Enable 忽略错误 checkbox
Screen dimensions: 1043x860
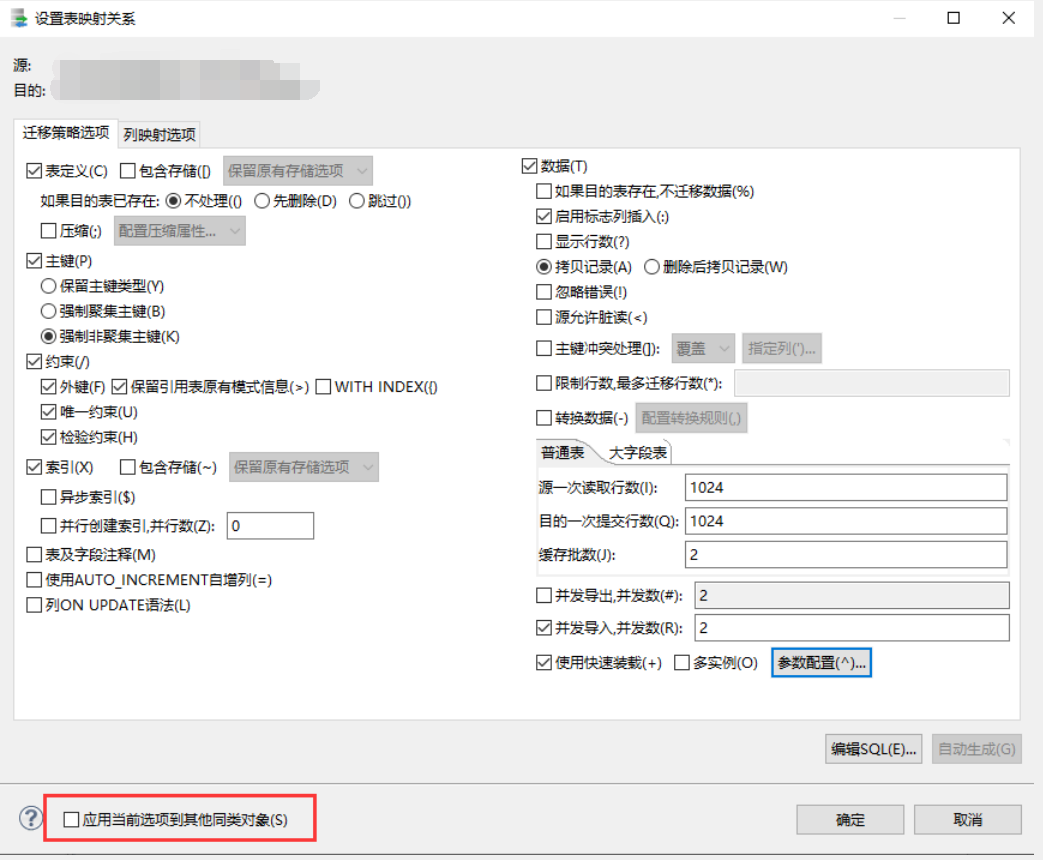544,292
